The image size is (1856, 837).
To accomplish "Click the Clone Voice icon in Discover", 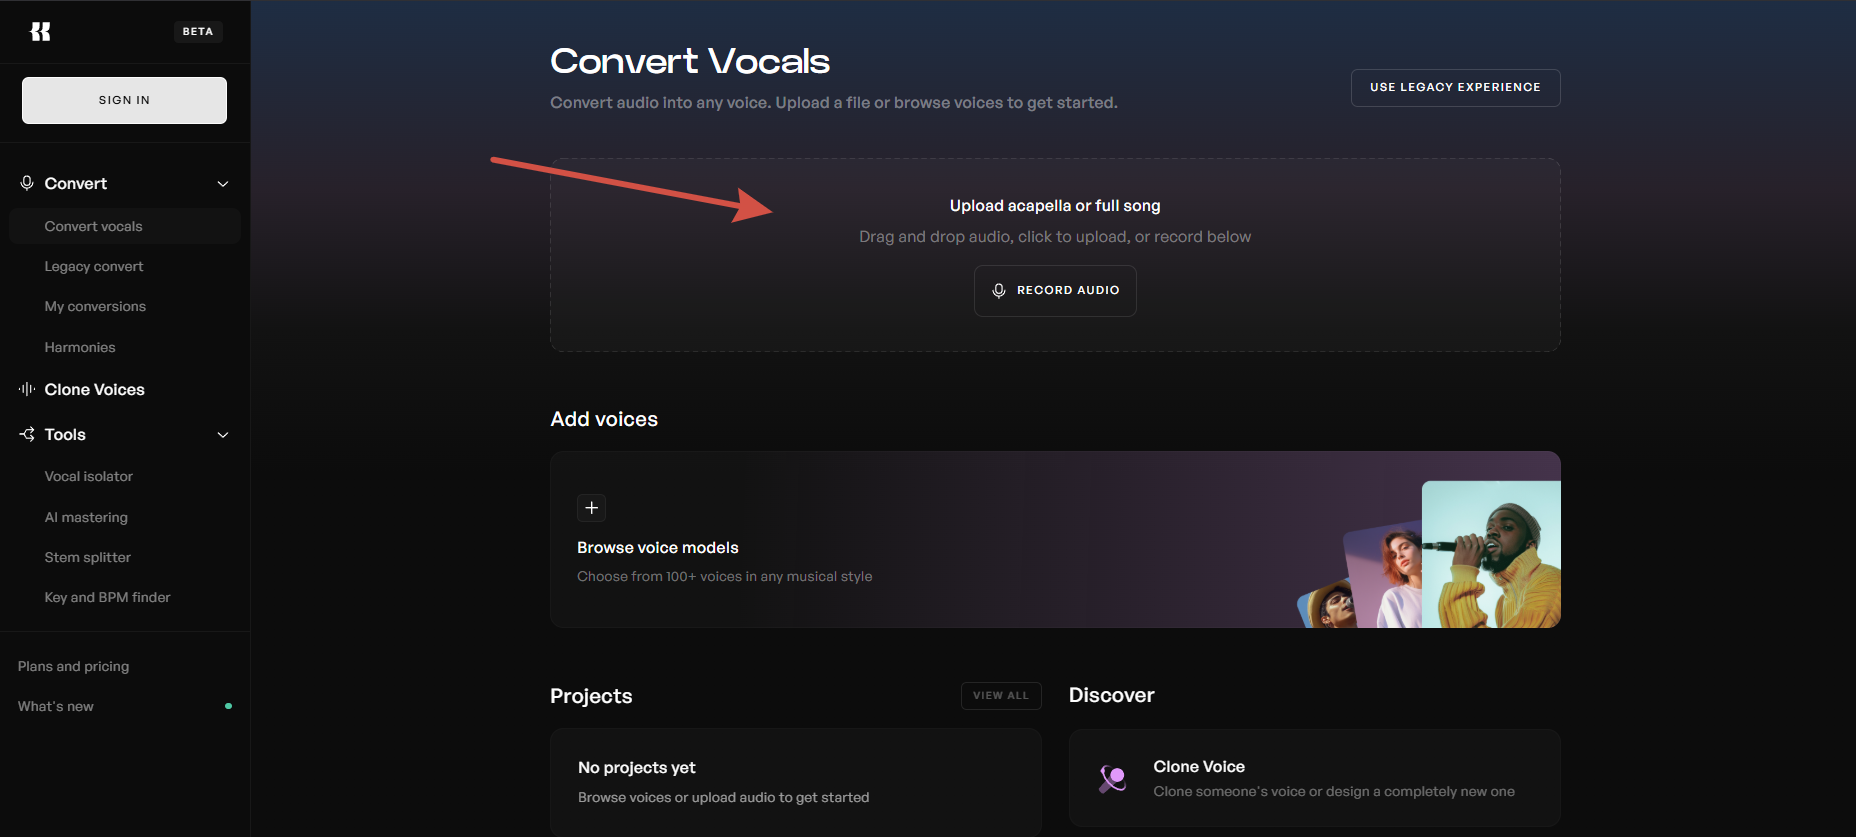I will 1112,778.
